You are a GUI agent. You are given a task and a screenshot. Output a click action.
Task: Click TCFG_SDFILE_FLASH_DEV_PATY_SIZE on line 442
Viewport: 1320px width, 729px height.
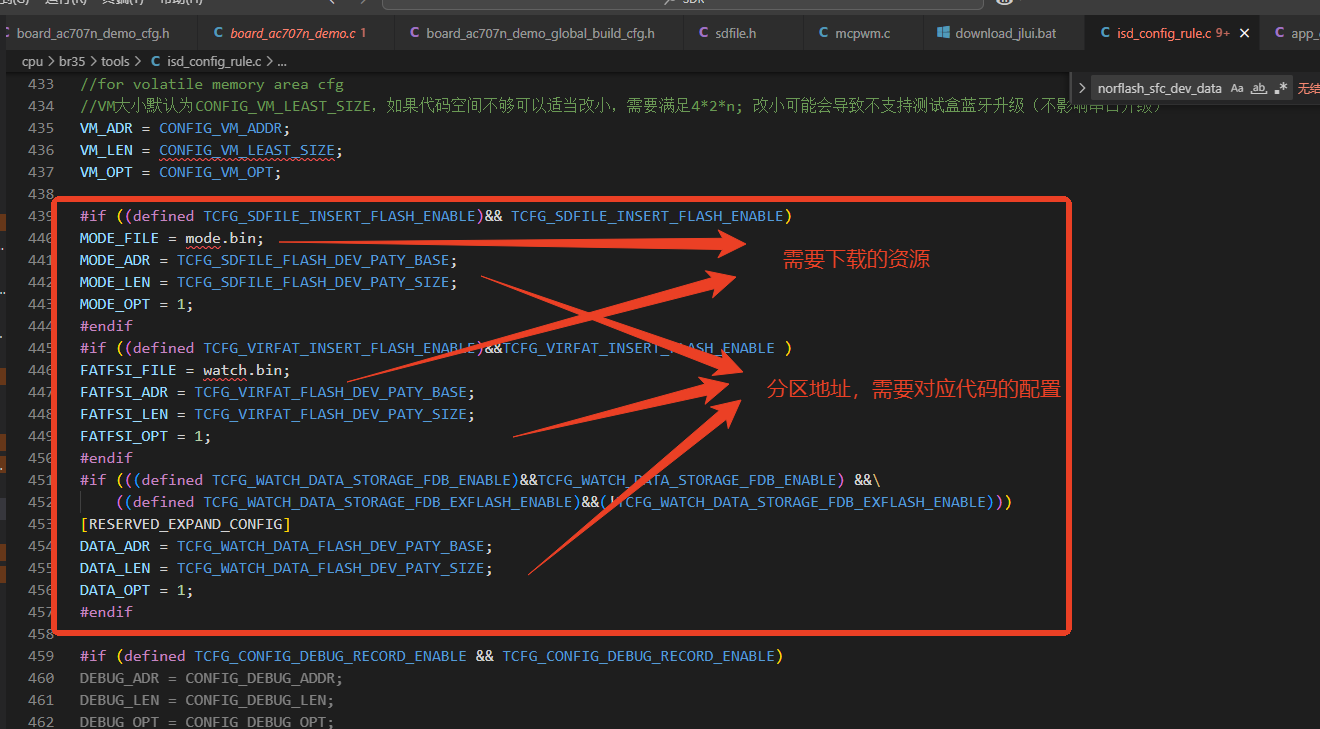[x=313, y=282]
